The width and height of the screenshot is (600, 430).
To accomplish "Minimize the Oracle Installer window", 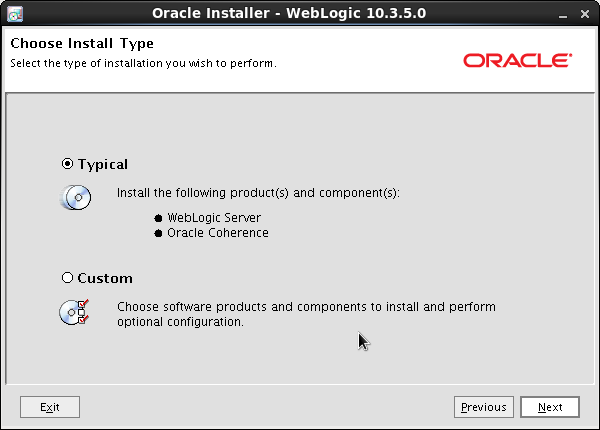I will (x=562, y=15).
